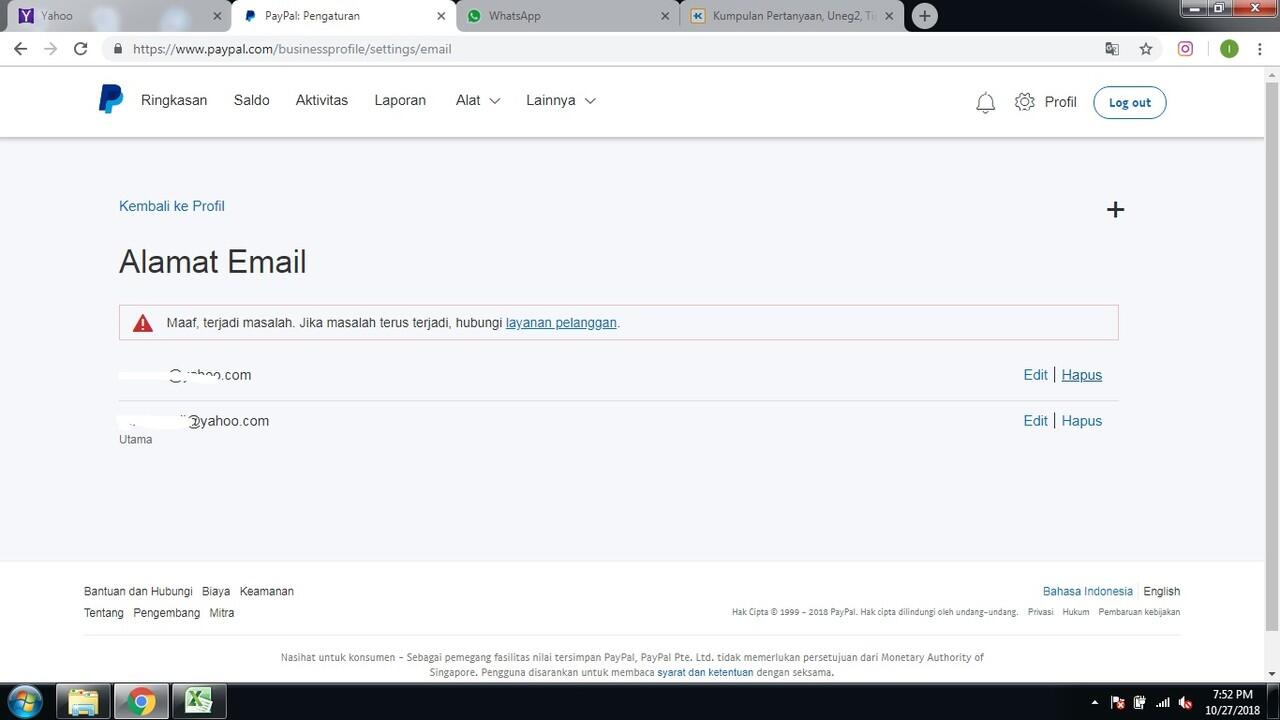The image size is (1280, 720).
Task: Show hidden system tray icons
Action: 1094,703
